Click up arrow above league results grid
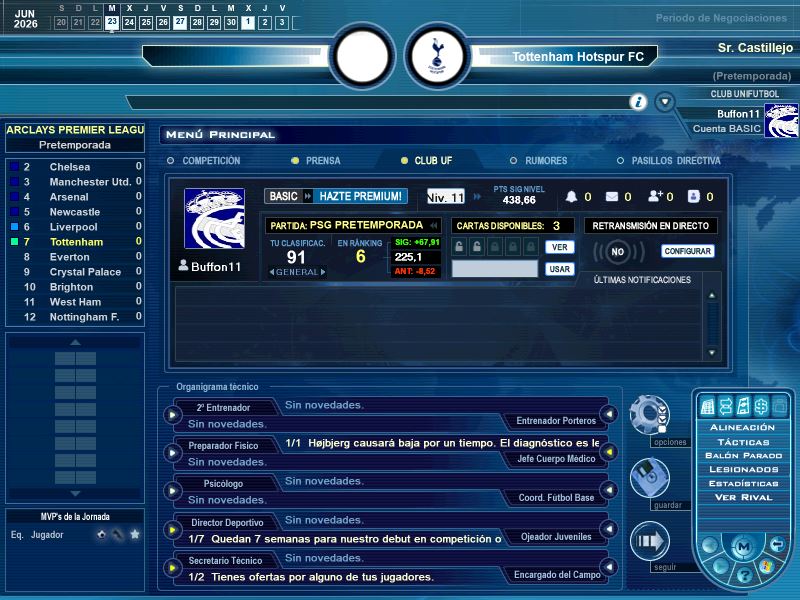The width and height of the screenshot is (800, 600). tap(75, 342)
